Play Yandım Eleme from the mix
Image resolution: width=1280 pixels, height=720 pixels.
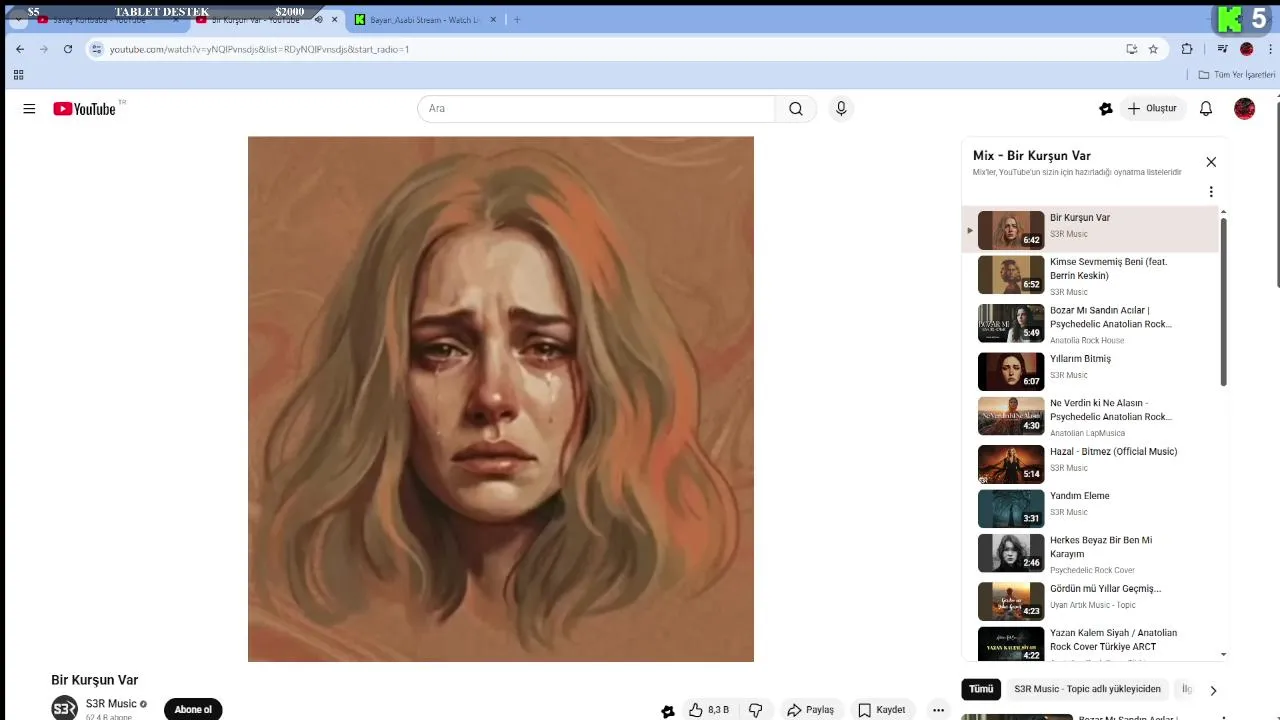tap(1092, 508)
